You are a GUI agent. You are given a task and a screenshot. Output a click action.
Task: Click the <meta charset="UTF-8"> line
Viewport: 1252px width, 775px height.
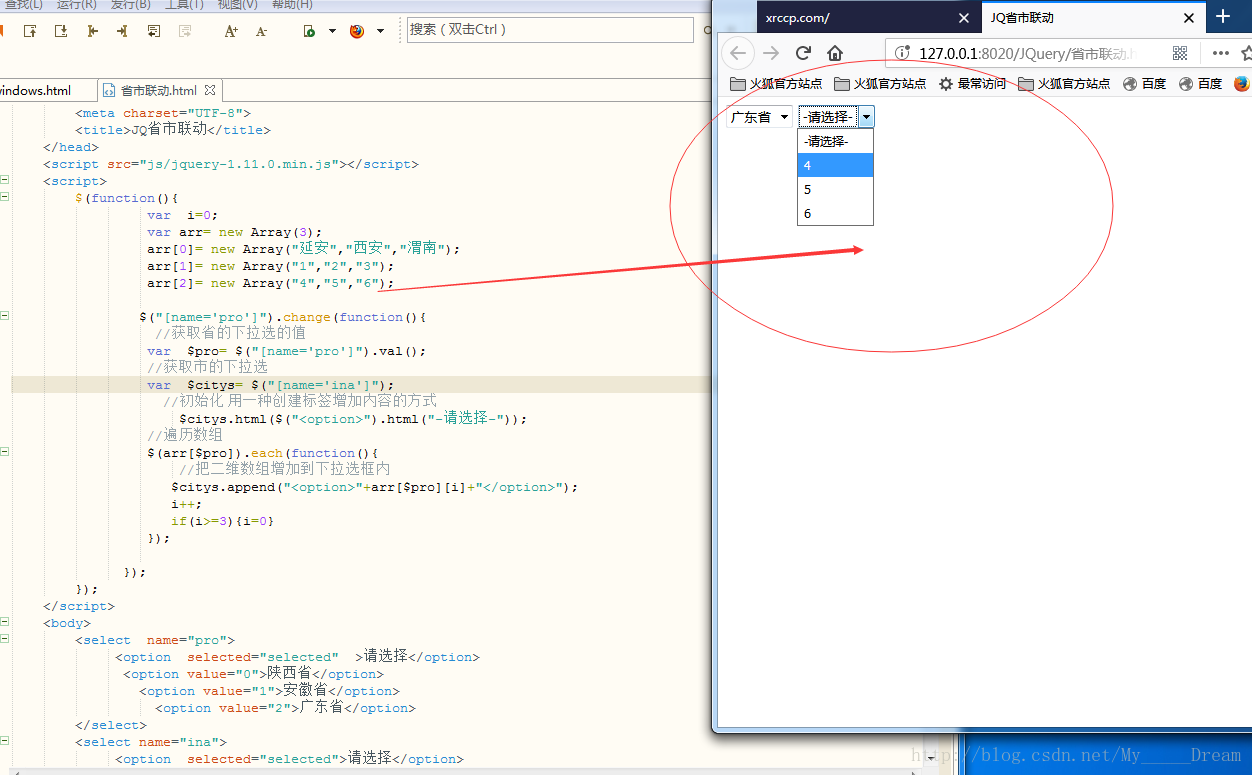click(163, 113)
